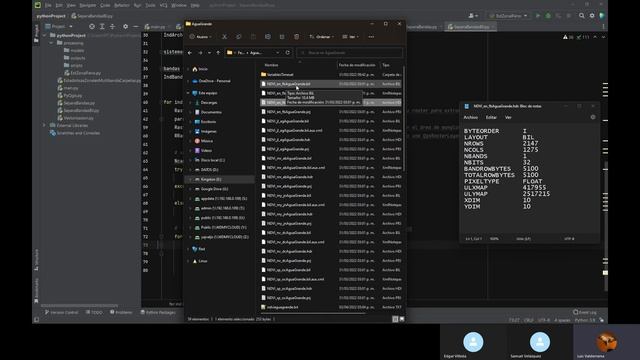Sort by the Nombre column header

(271, 65)
